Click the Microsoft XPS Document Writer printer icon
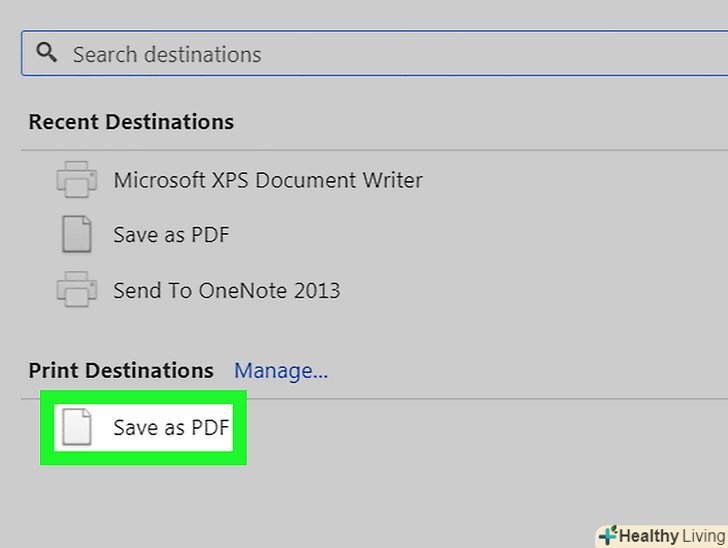This screenshot has height=548, width=728. coord(77,180)
